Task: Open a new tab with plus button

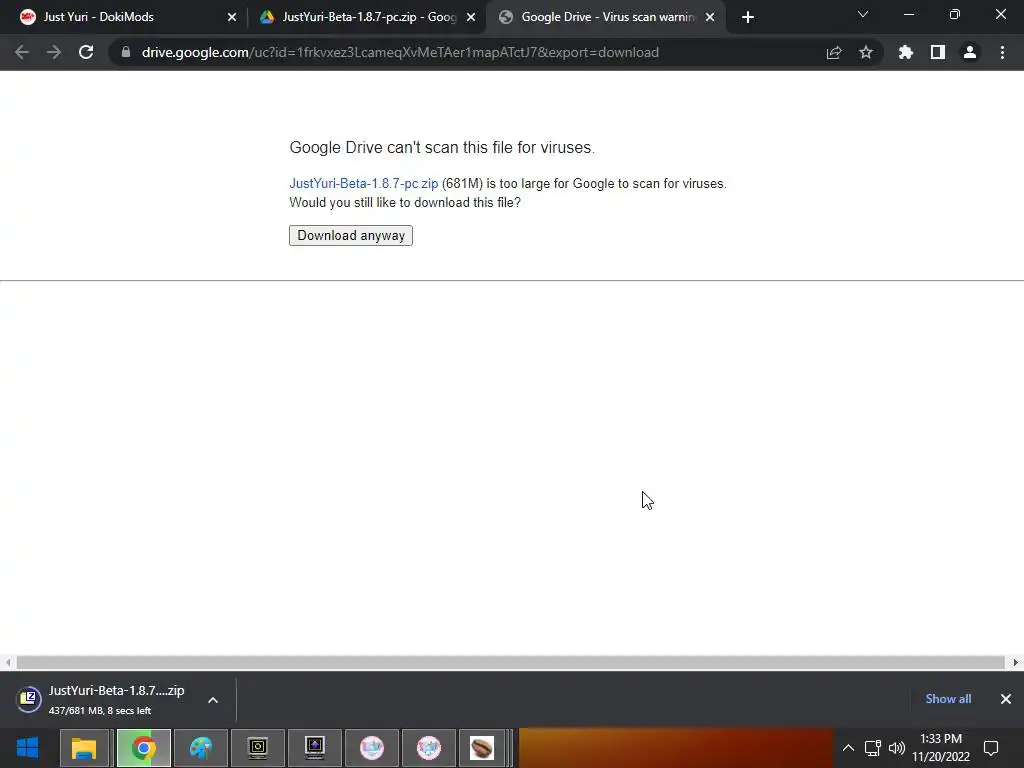Action: coord(748,17)
